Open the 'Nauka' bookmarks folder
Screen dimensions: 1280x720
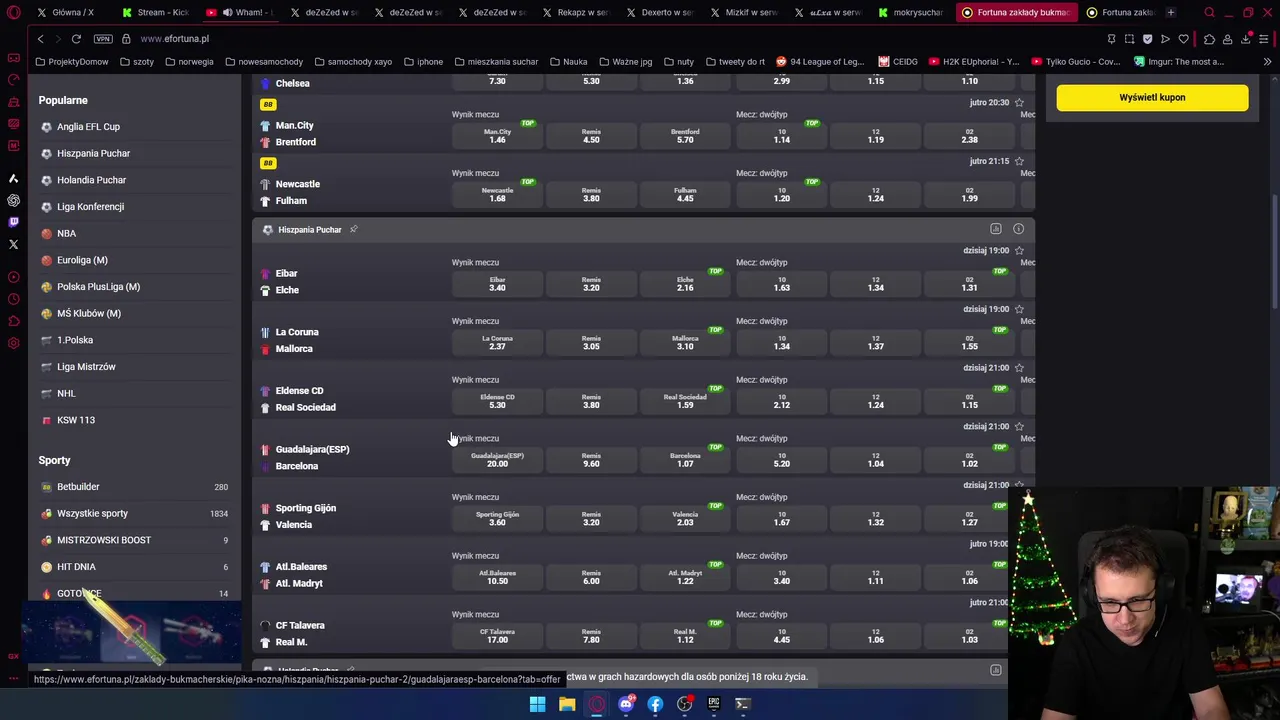[x=568, y=62]
